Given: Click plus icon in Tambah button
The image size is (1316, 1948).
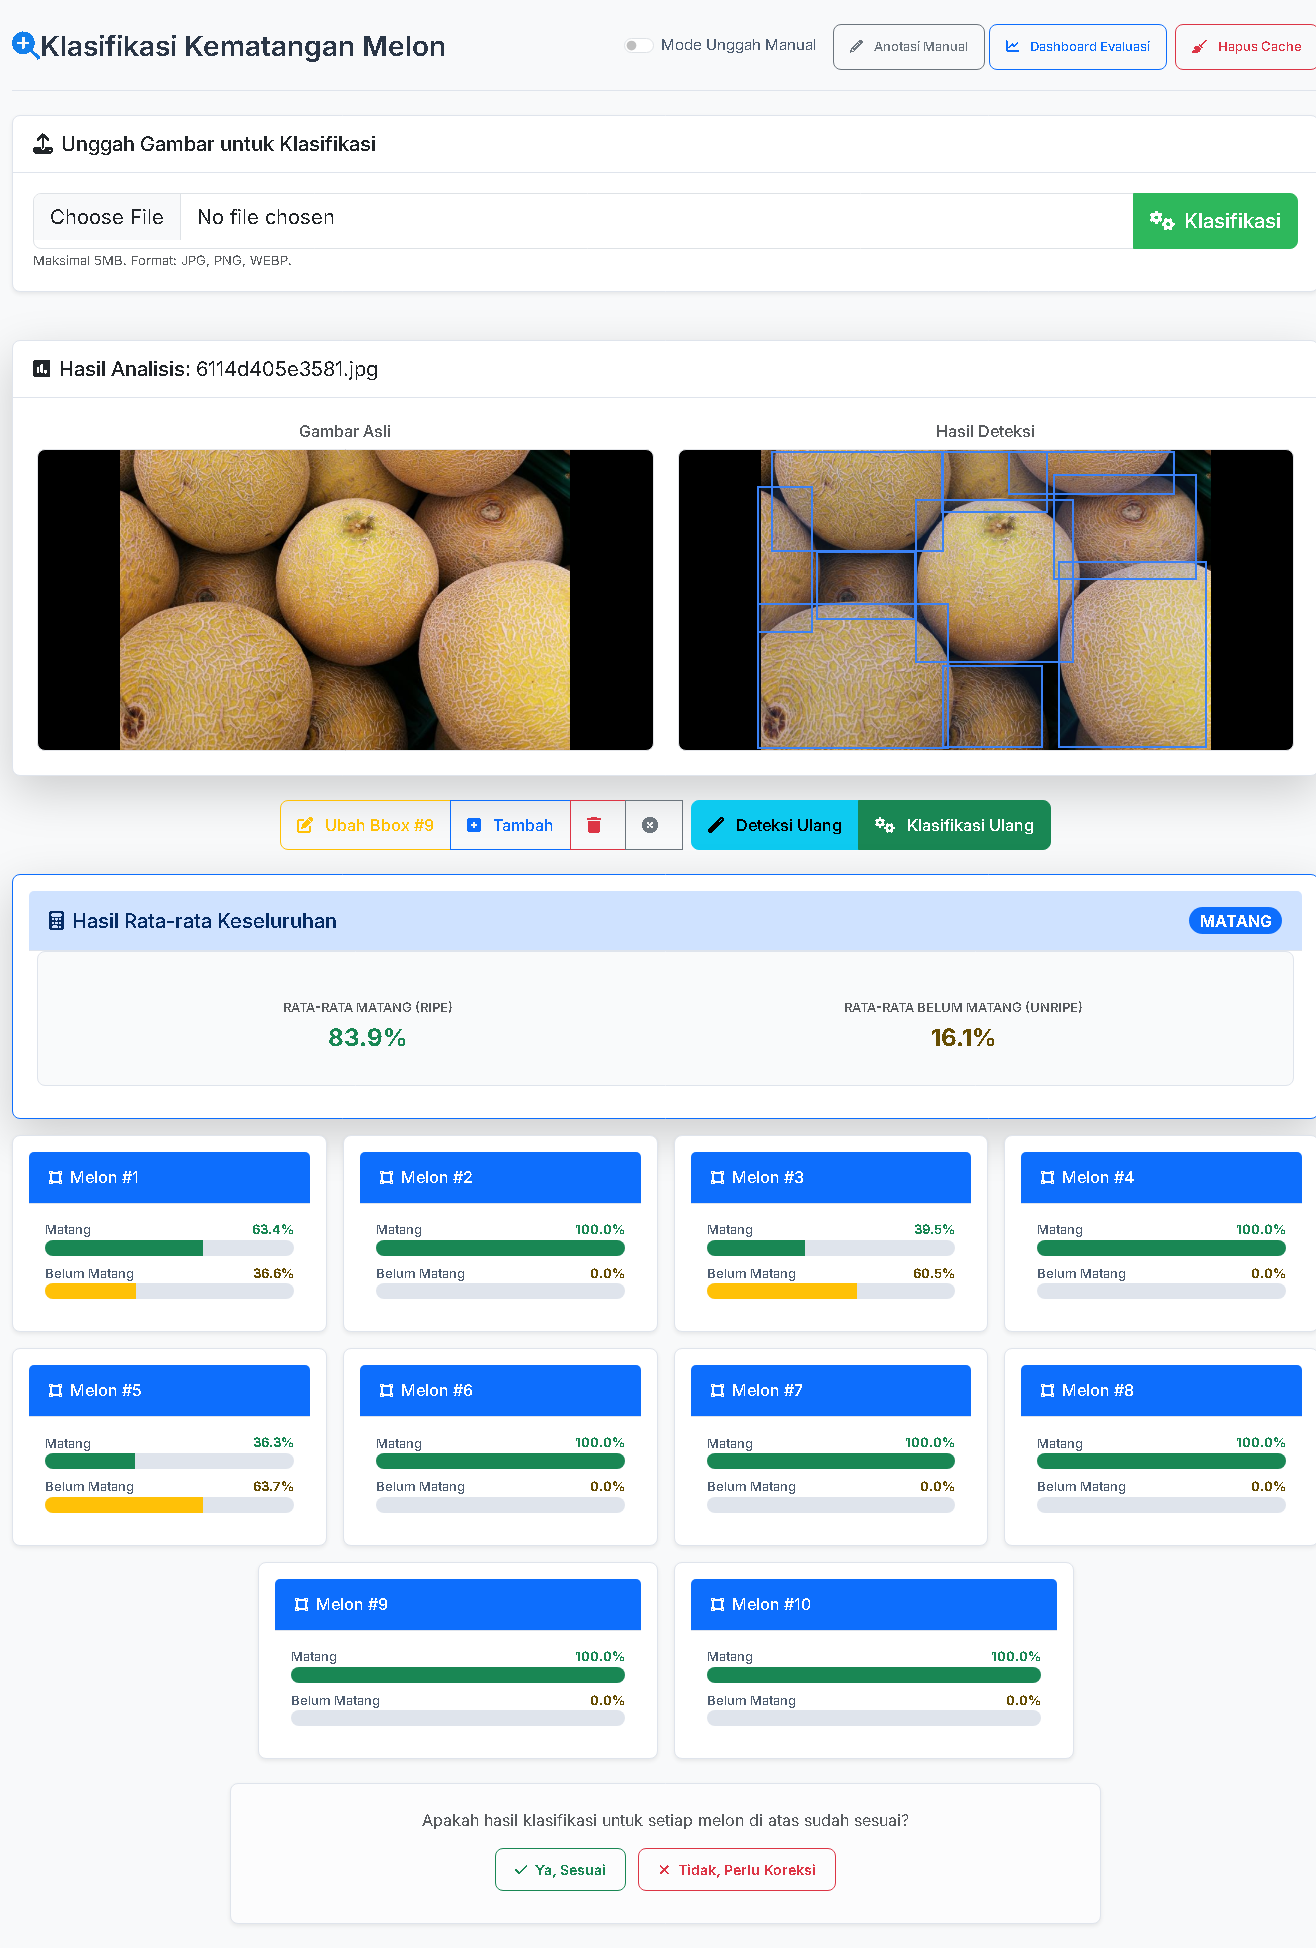Looking at the screenshot, I should point(474,825).
